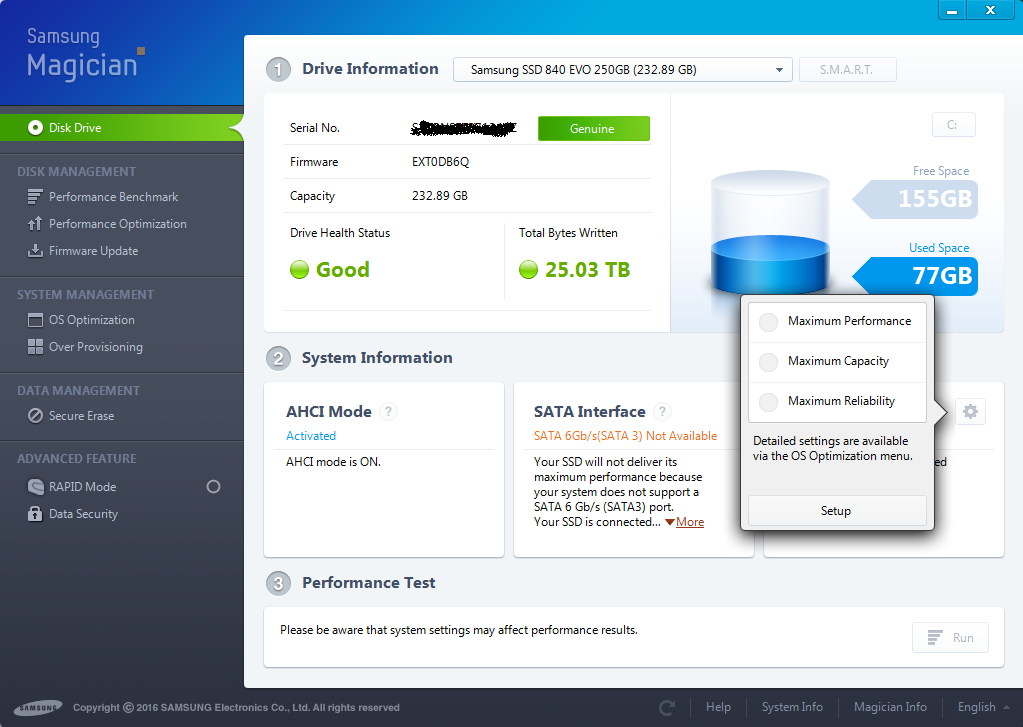Image resolution: width=1023 pixels, height=727 pixels.
Task: Go to Firmware Update page
Action: click(93, 251)
